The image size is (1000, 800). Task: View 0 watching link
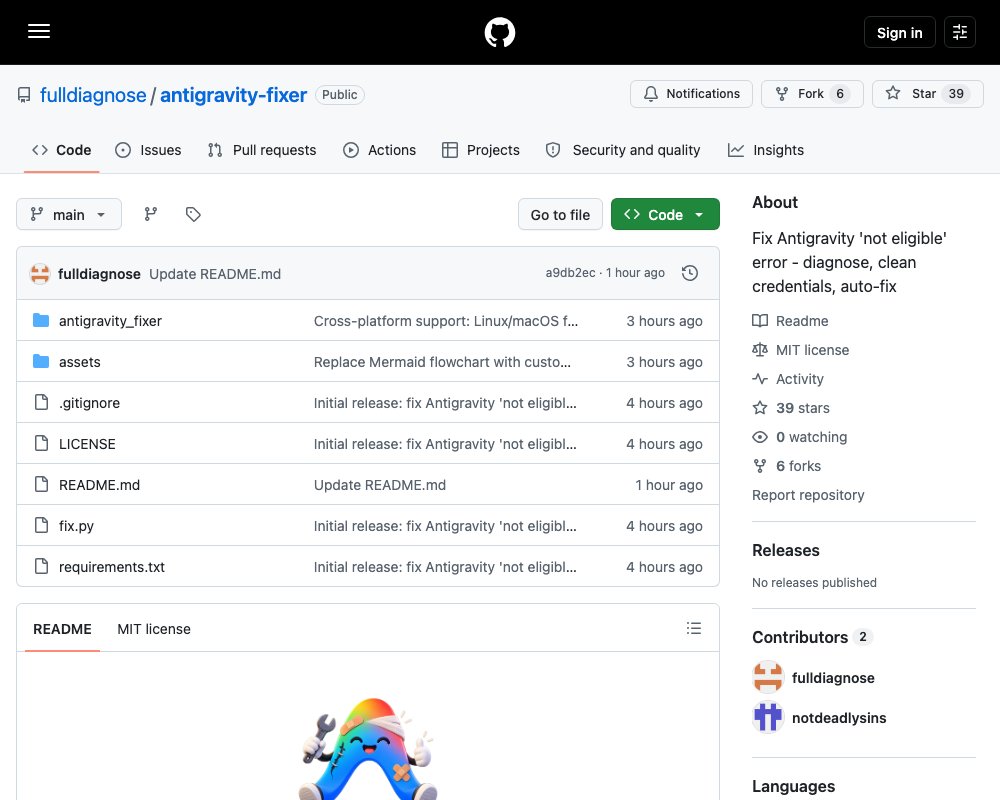click(x=800, y=437)
